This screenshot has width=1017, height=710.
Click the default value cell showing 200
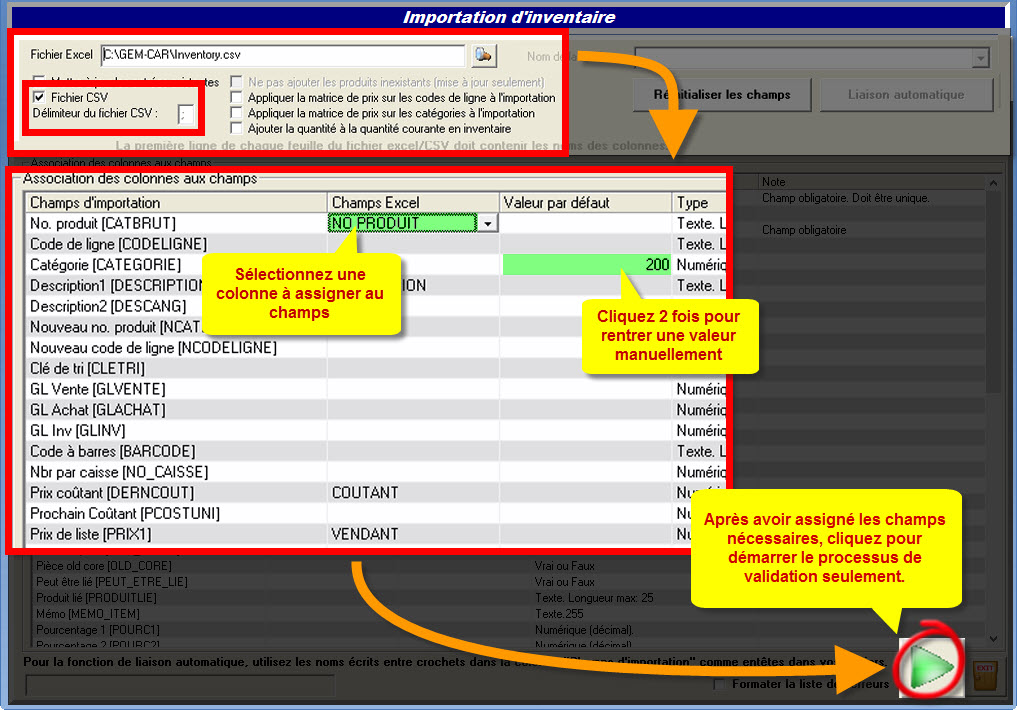(x=586, y=265)
